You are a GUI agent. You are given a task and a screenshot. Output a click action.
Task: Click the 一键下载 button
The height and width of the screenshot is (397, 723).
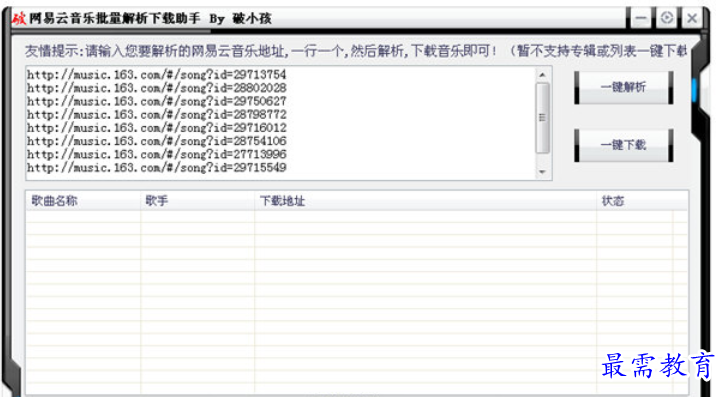tap(623, 145)
